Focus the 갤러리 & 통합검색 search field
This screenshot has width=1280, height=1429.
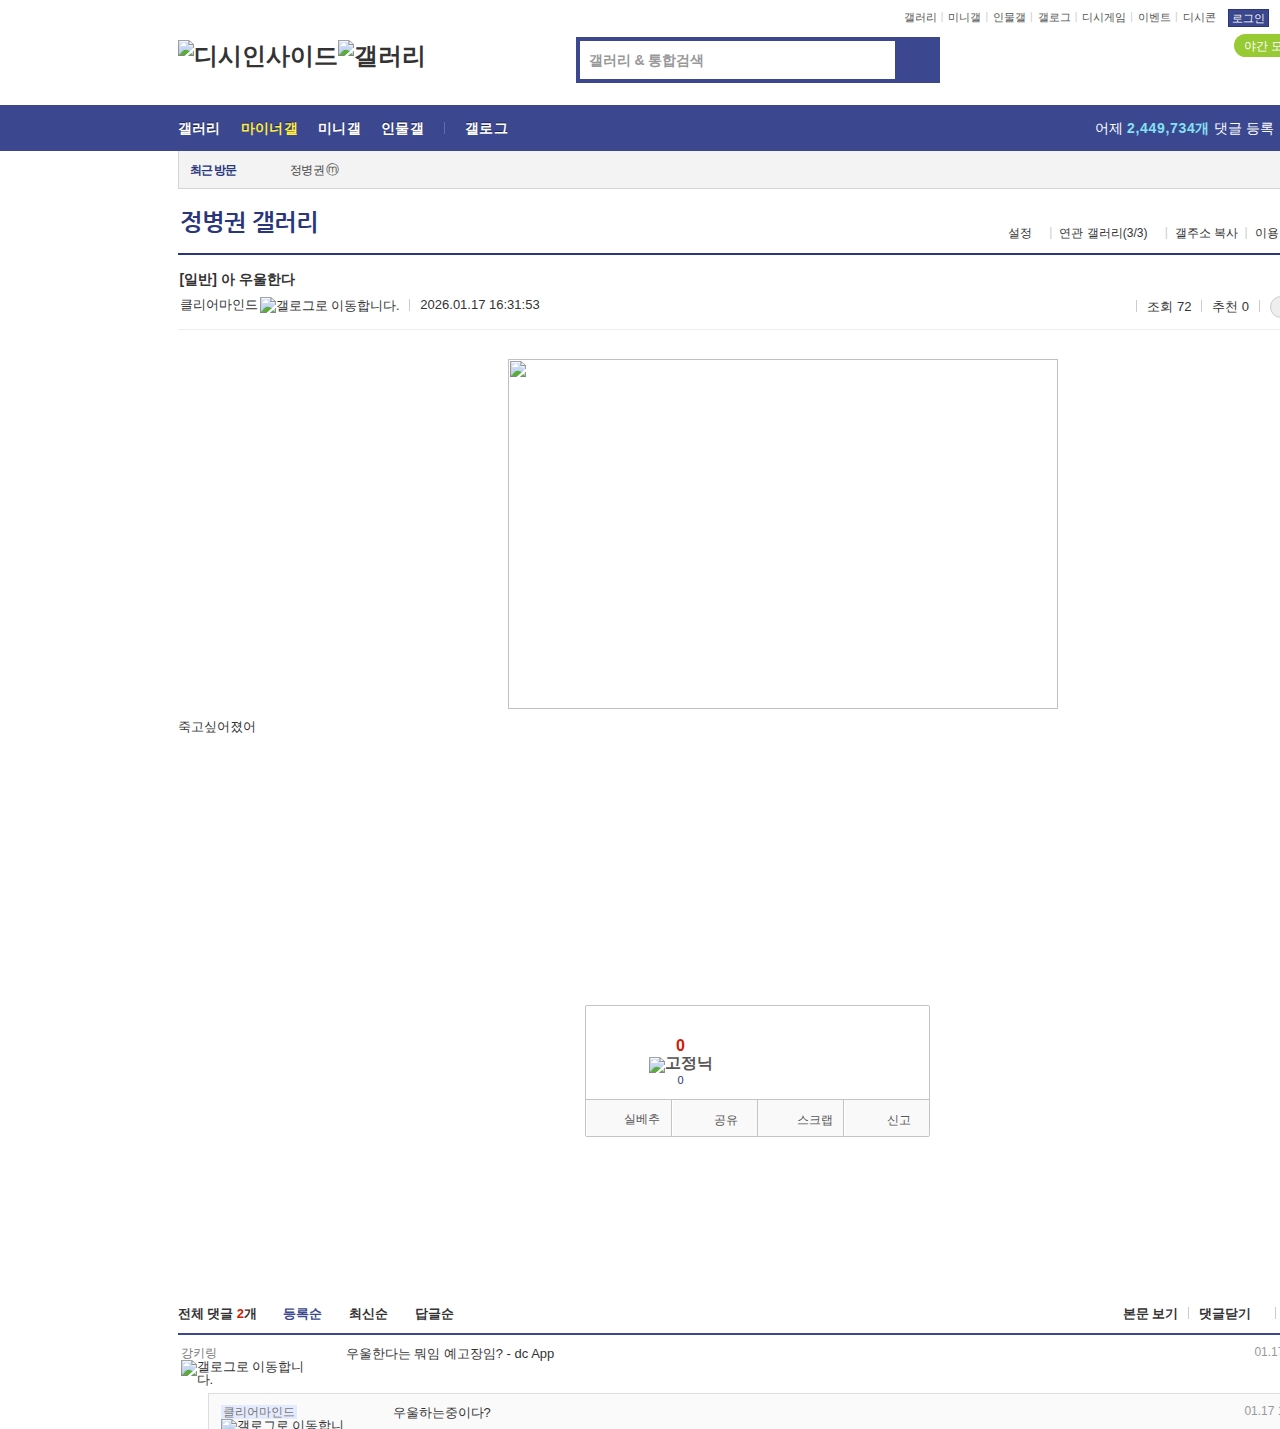737,60
